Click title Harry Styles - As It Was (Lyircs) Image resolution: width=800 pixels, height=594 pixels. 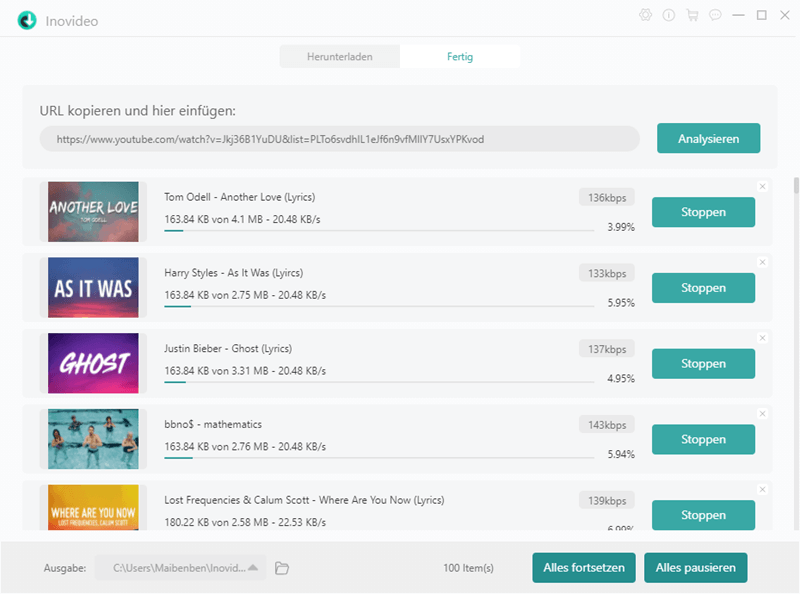(234, 273)
